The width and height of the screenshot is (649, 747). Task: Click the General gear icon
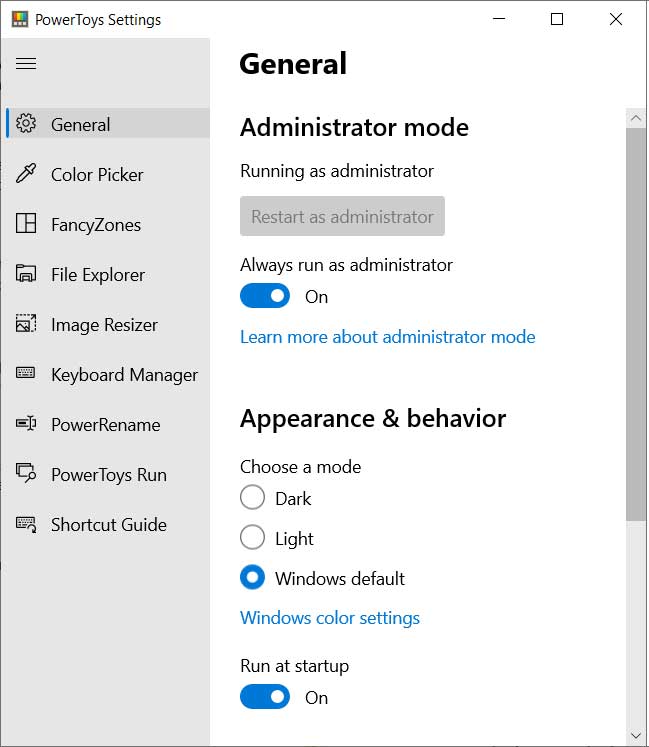[26, 123]
